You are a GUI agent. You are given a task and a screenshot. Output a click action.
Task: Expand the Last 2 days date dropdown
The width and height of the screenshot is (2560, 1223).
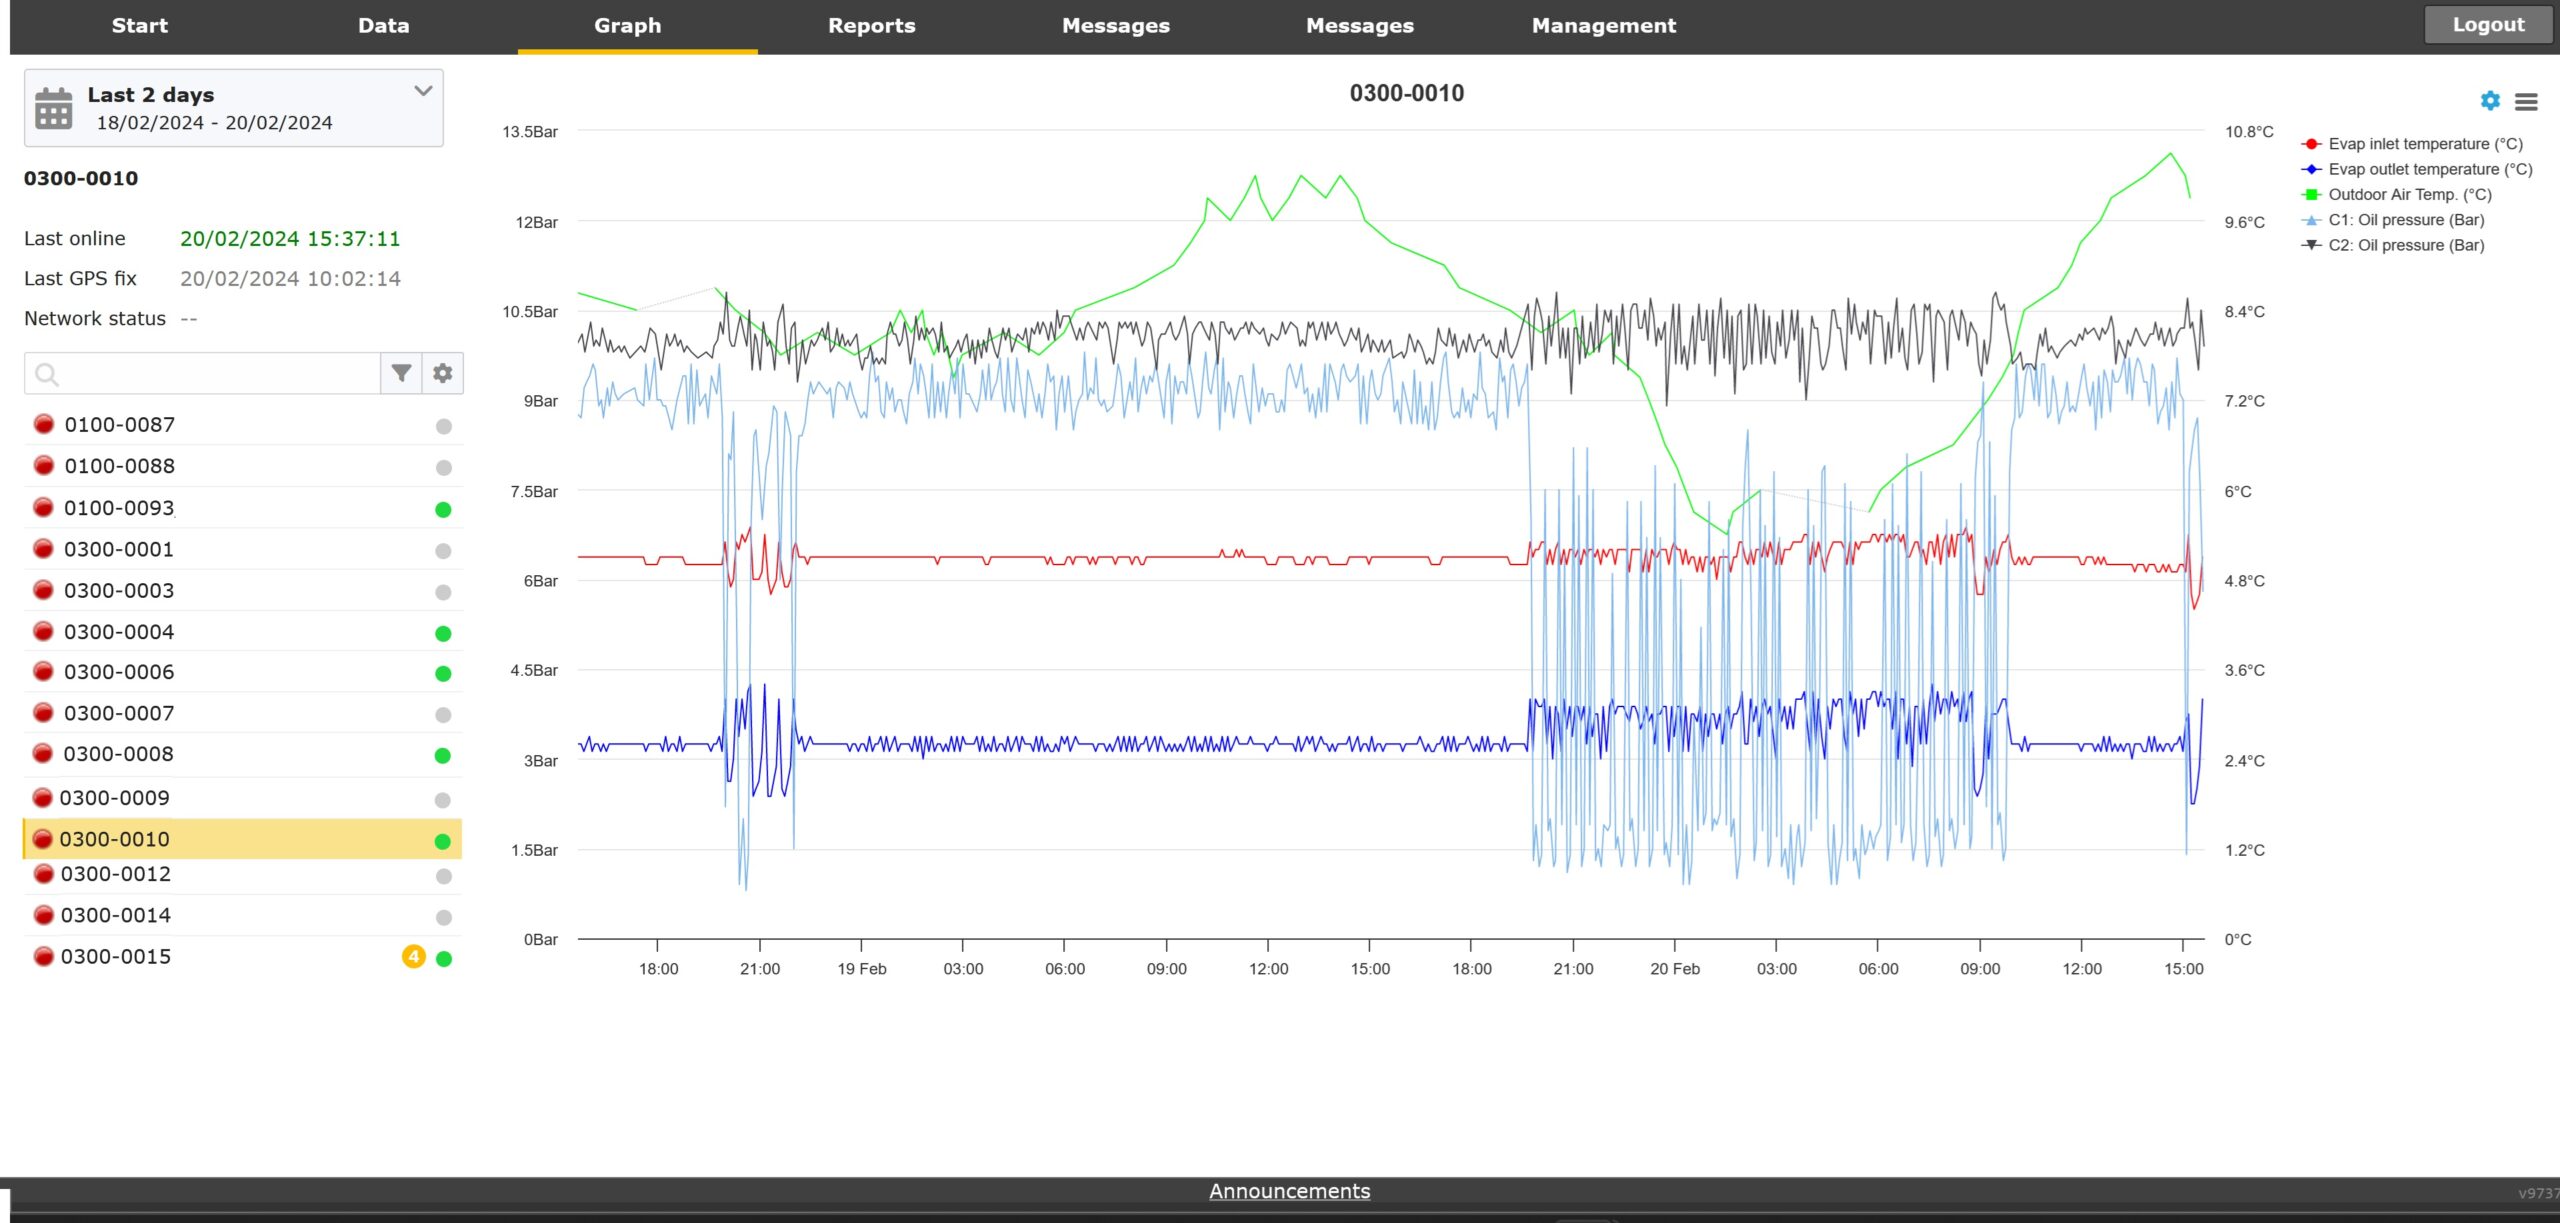click(x=423, y=91)
